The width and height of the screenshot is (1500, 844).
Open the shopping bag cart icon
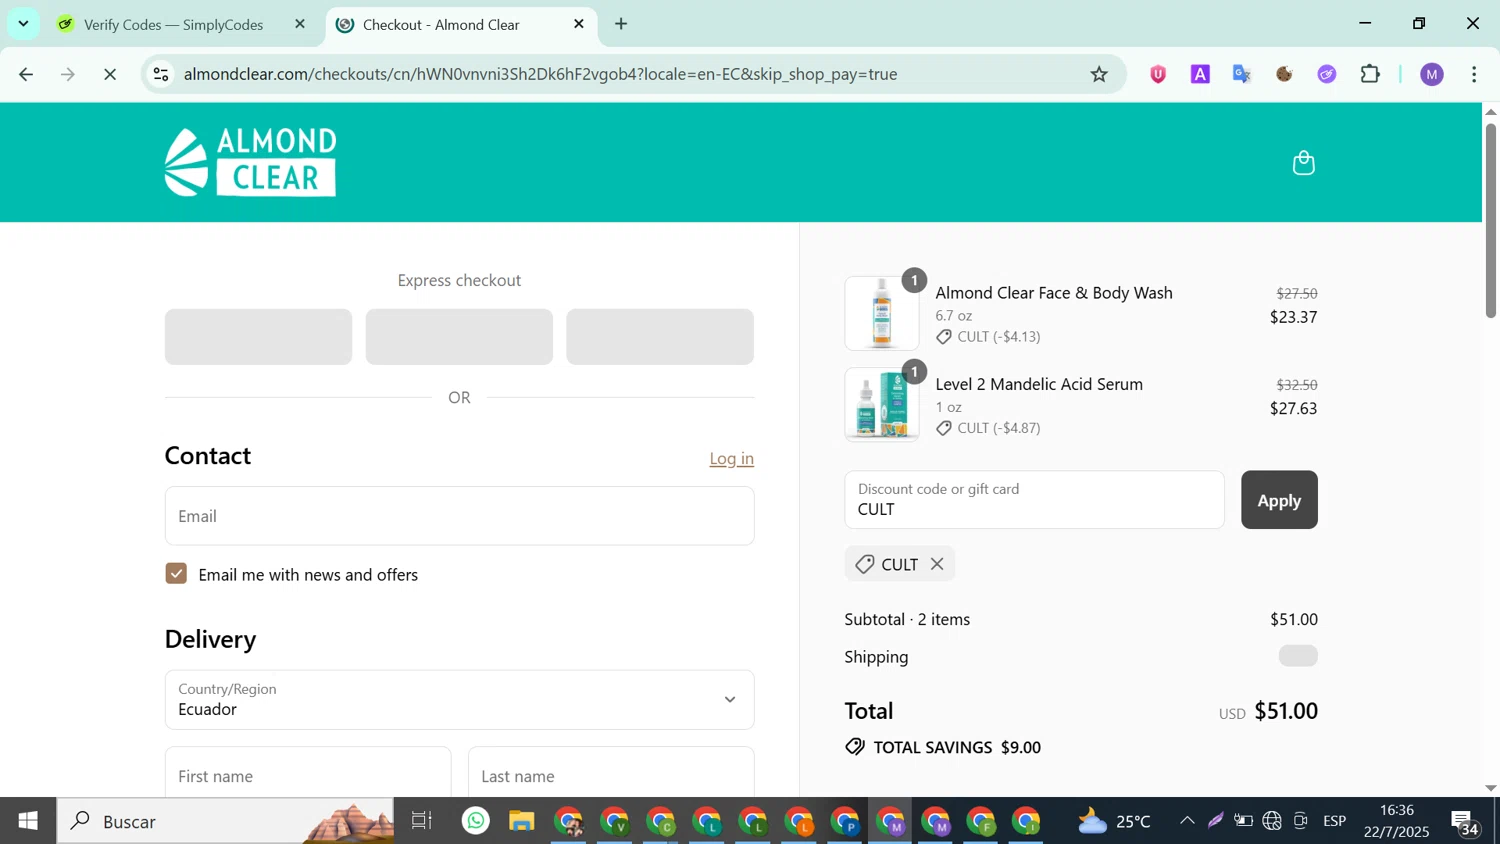(1303, 163)
